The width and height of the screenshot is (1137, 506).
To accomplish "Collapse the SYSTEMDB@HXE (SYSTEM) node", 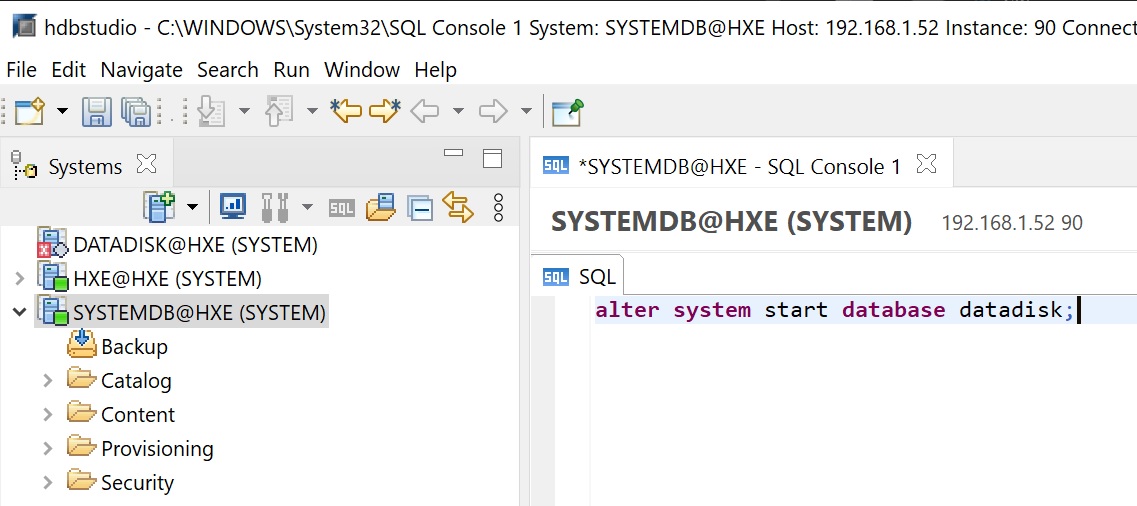I will (x=19, y=313).
